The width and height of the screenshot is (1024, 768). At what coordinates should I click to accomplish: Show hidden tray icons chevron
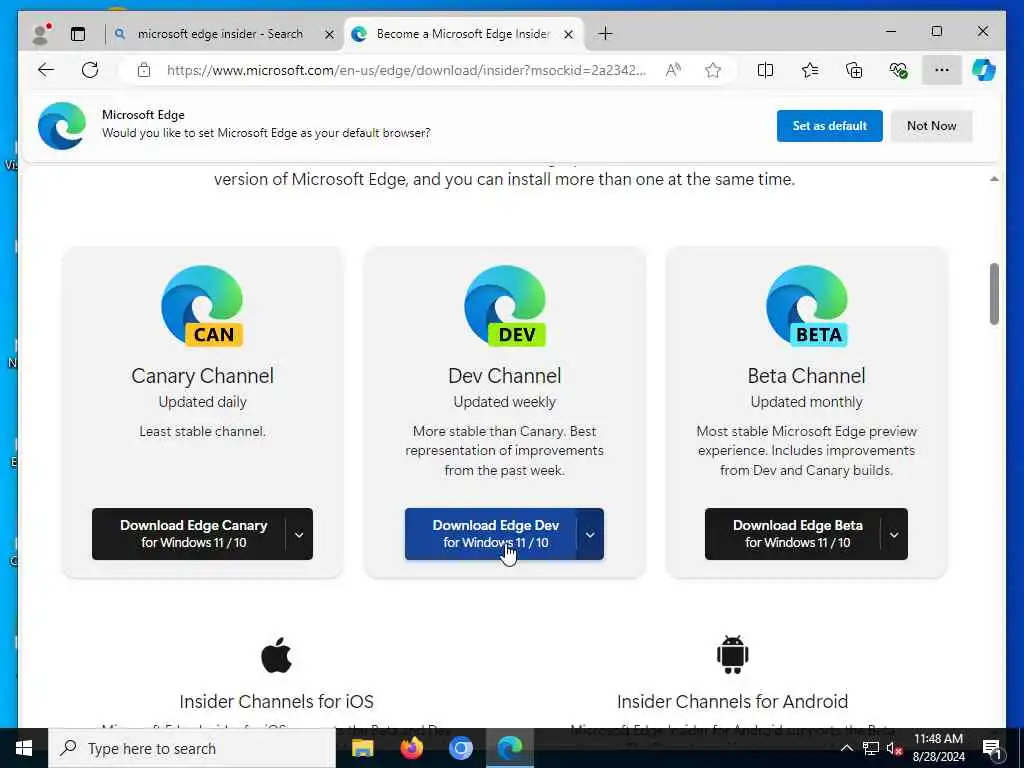(x=846, y=748)
